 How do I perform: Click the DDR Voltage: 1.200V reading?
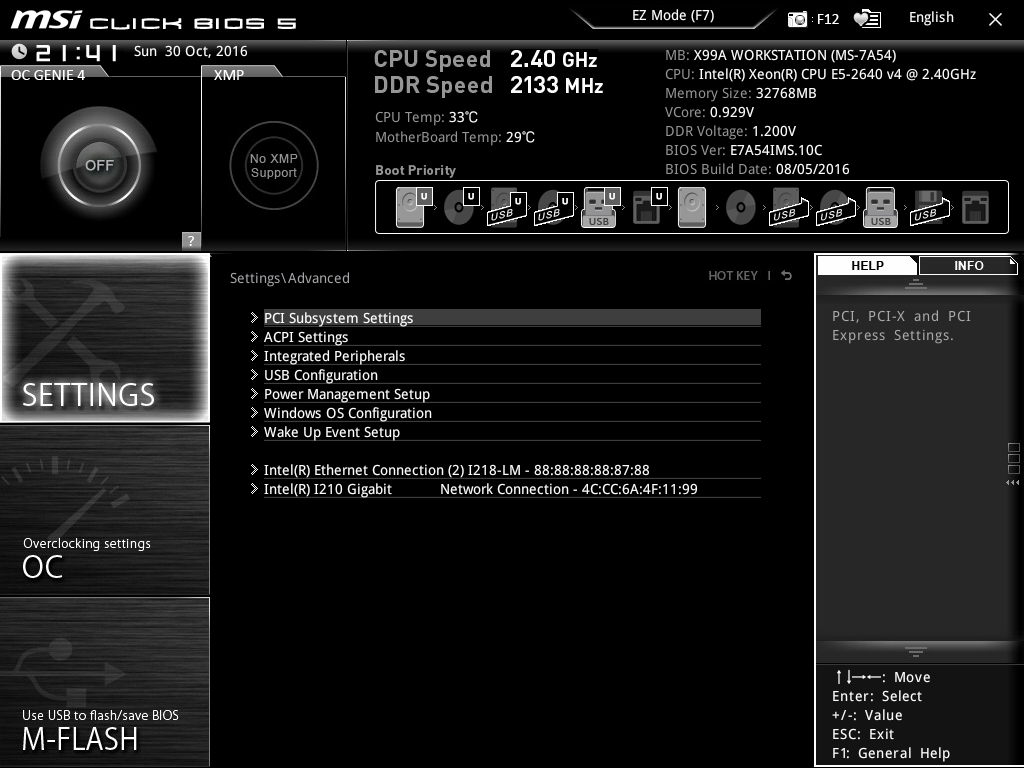[x=730, y=131]
